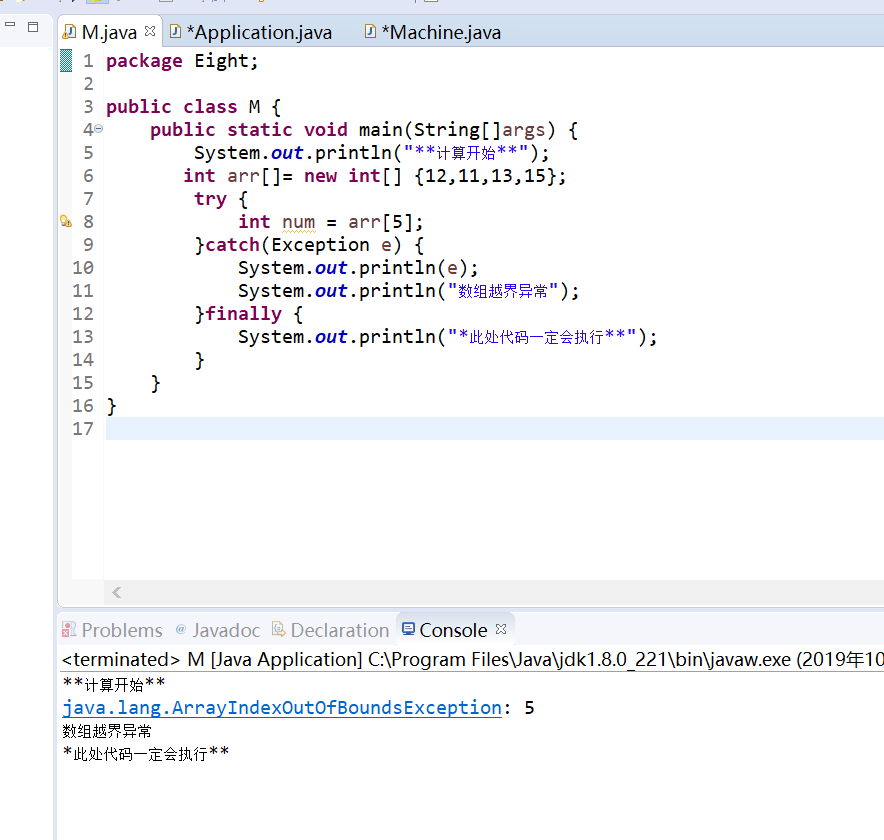Open the *Application.java editor tab
This screenshot has width=884, height=840.
(x=259, y=32)
